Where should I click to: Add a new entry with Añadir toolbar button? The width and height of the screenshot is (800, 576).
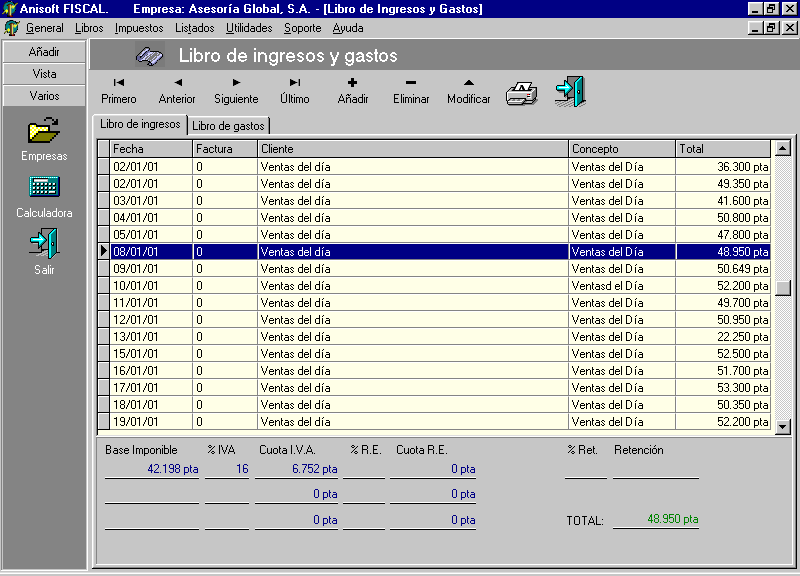[353, 91]
